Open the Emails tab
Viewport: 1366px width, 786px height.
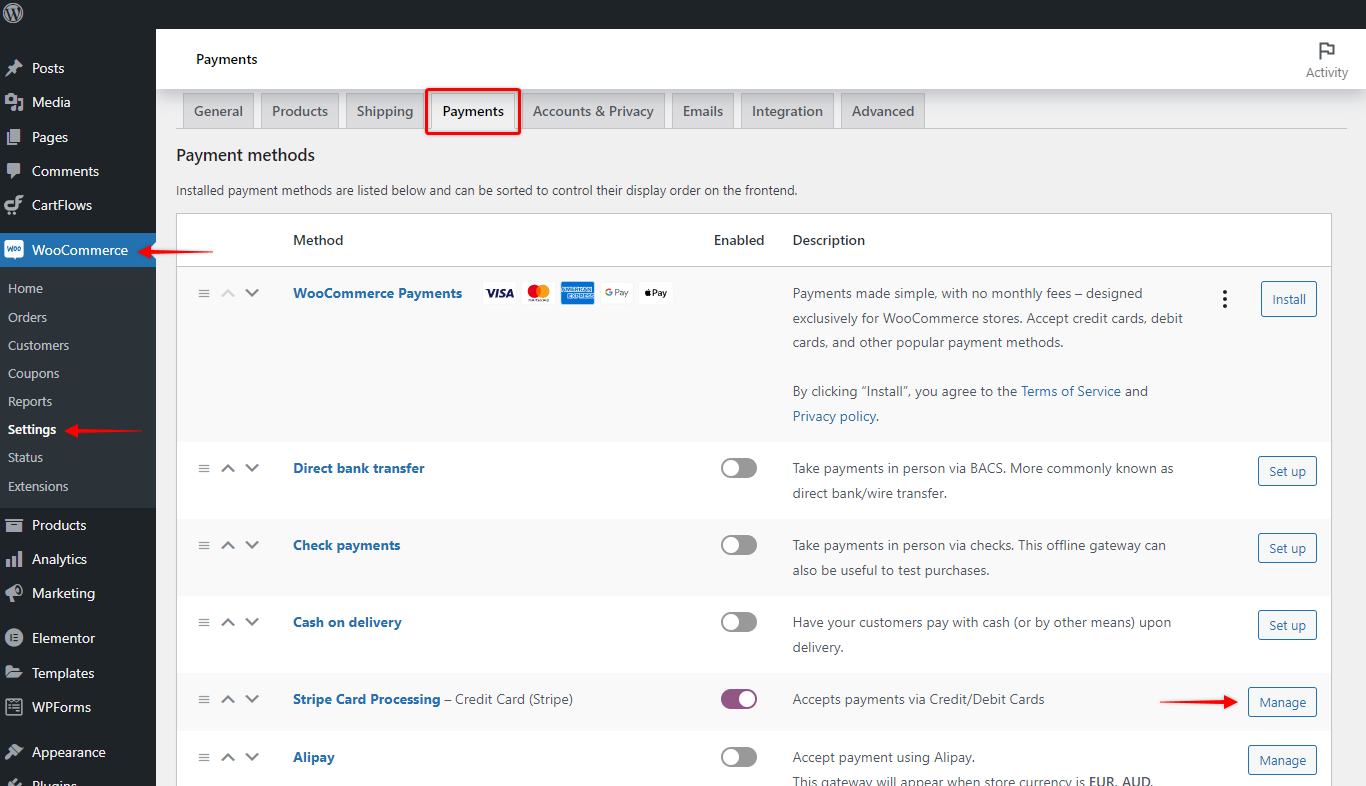tap(703, 111)
